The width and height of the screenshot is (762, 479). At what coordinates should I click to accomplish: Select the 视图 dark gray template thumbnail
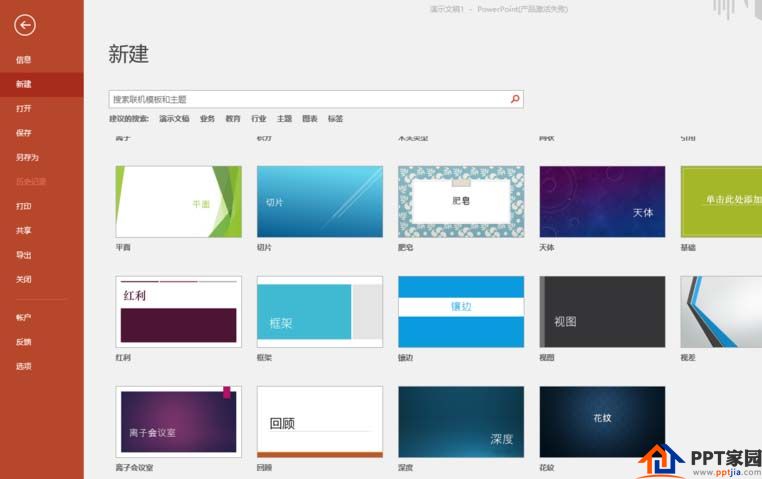pos(602,312)
